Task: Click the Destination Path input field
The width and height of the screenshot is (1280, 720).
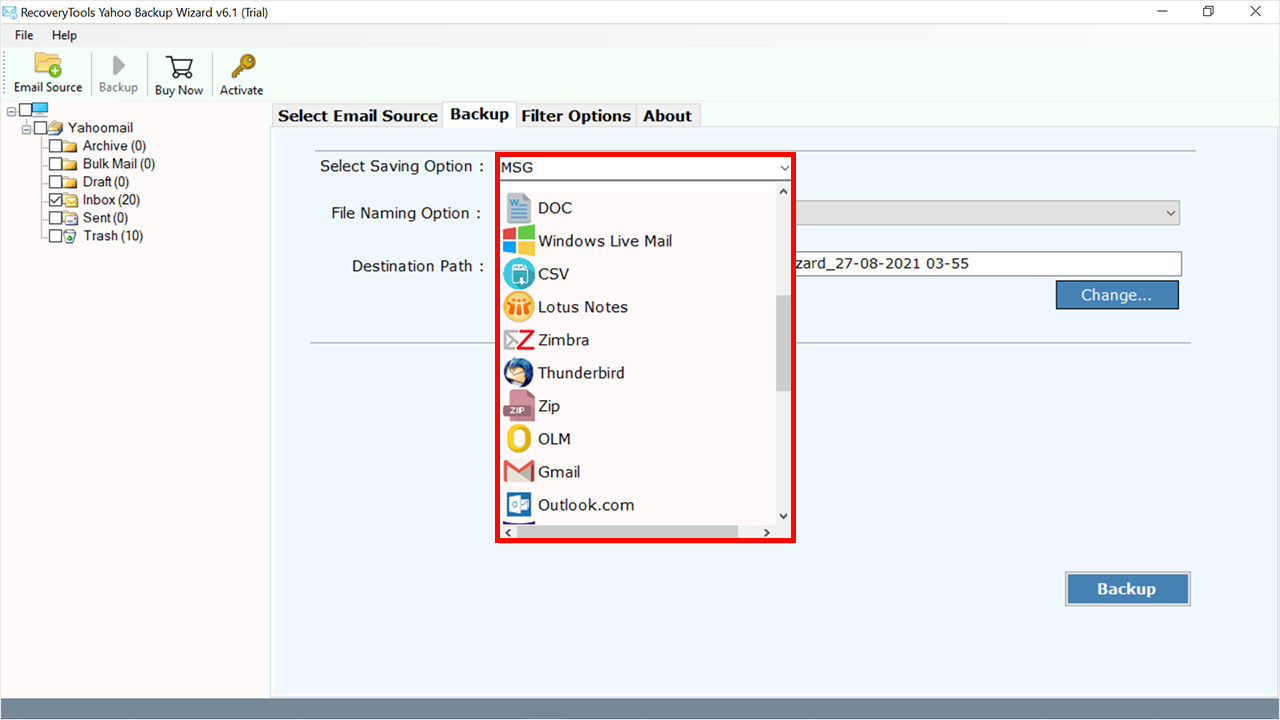Action: click(988, 264)
